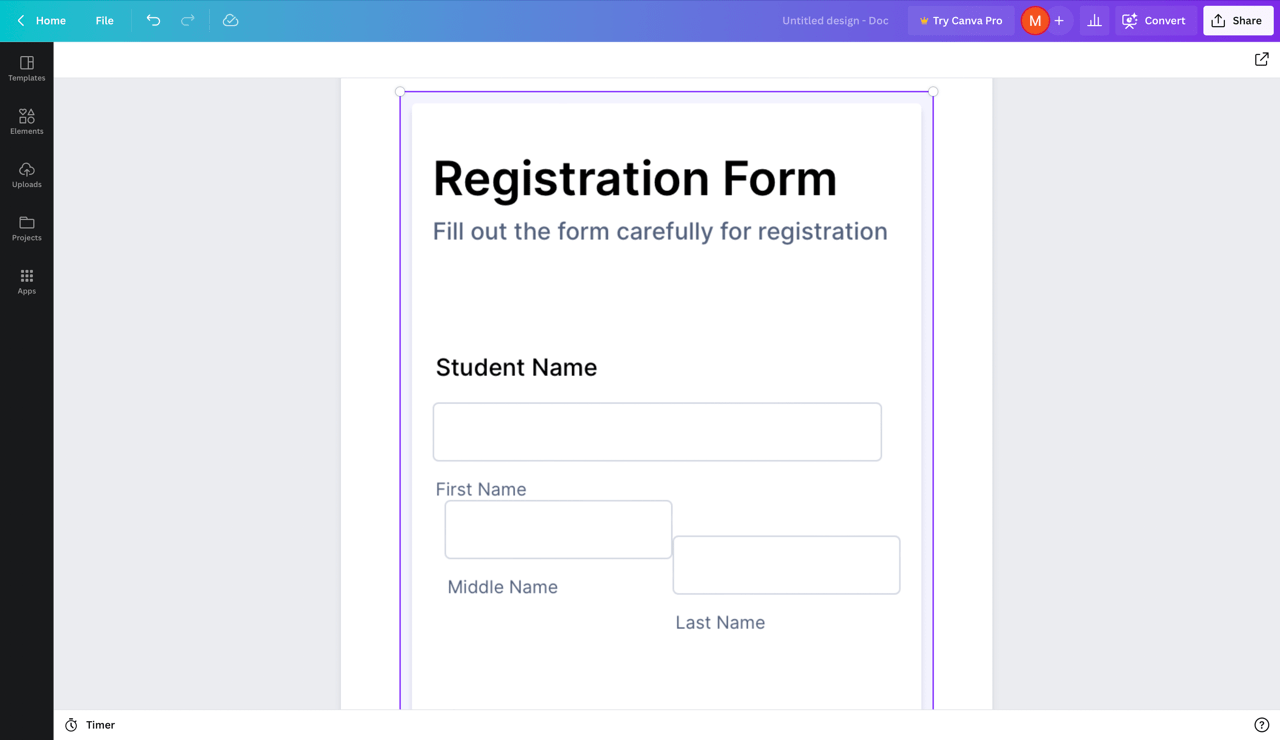Image resolution: width=1280 pixels, height=740 pixels.
Task: Click Try Canva Pro
Action: tap(960, 20)
